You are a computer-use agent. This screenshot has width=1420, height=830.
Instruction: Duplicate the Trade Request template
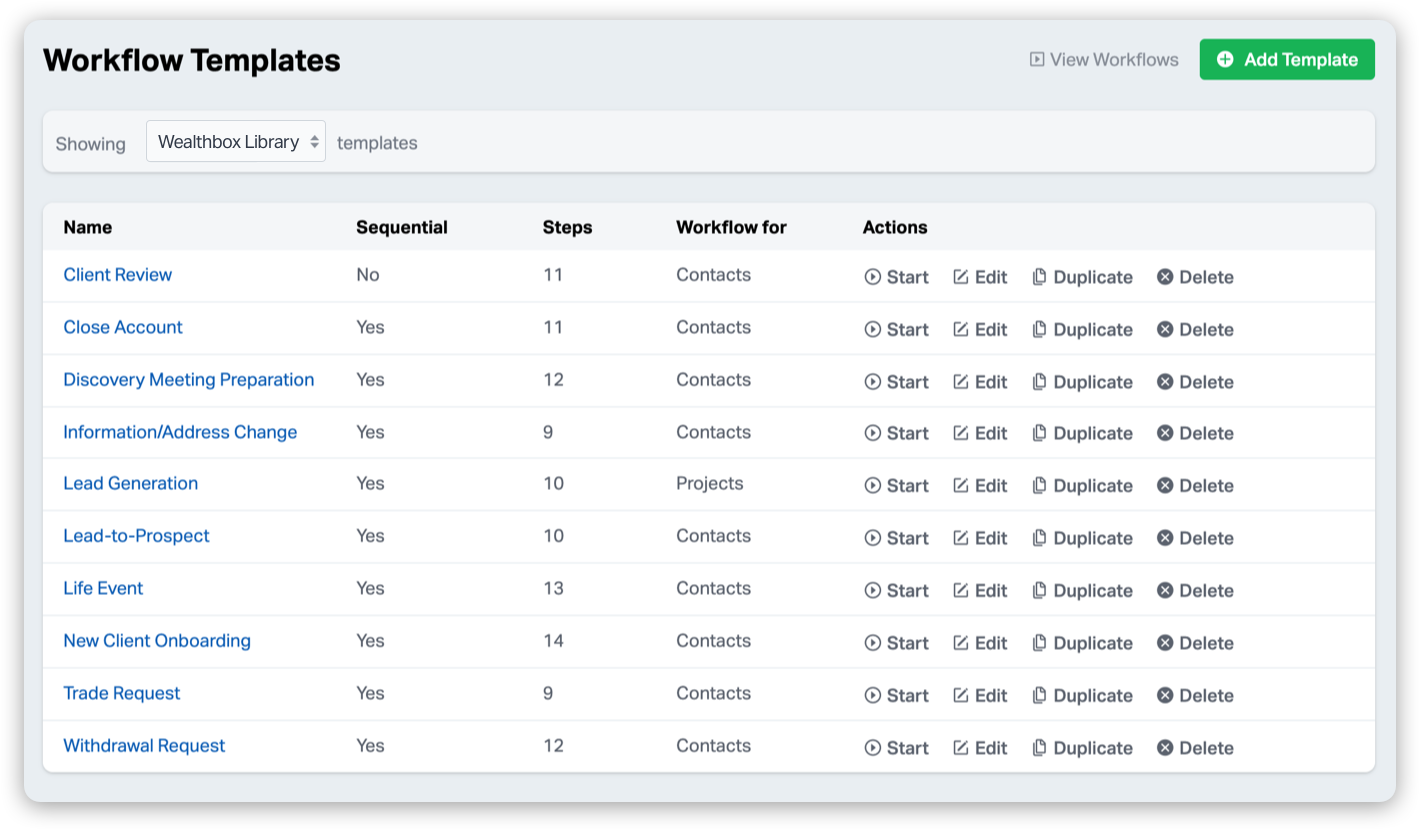(x=1082, y=695)
